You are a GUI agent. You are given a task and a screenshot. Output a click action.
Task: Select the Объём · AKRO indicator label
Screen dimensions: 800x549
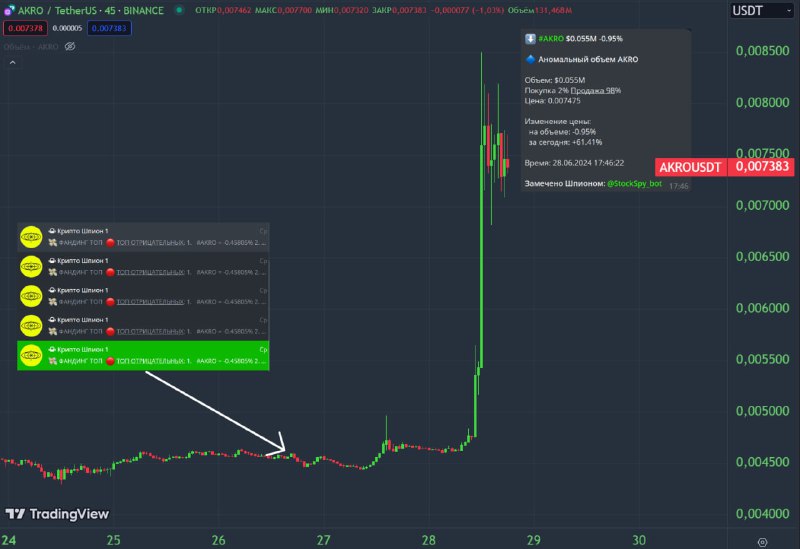click(x=31, y=46)
